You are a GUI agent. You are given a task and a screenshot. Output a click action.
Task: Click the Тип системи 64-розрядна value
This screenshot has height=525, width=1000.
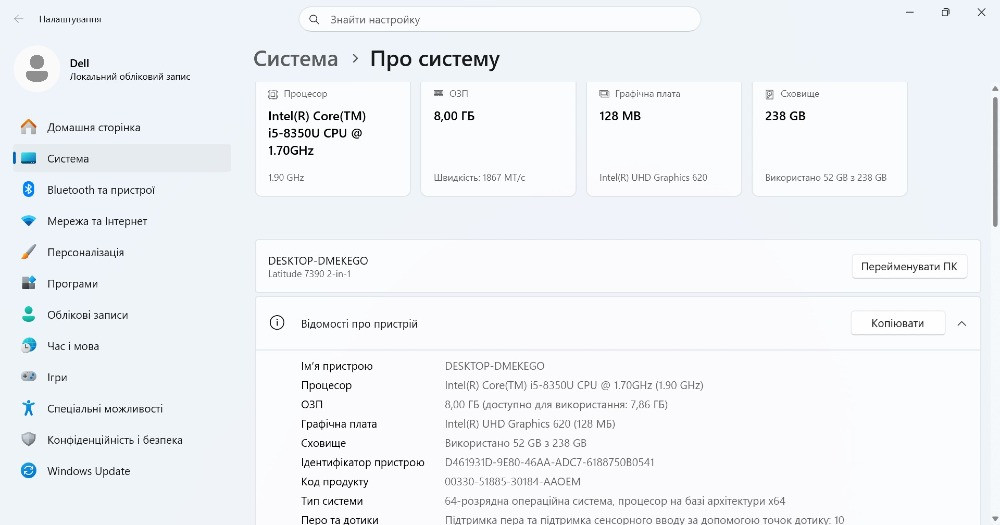point(615,501)
